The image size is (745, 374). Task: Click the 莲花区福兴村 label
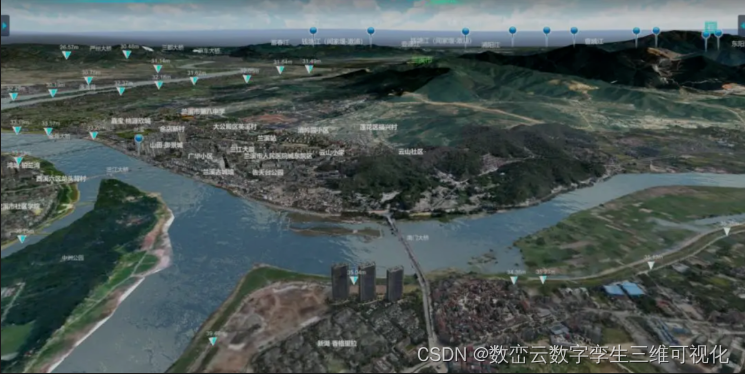pyautogui.click(x=378, y=127)
